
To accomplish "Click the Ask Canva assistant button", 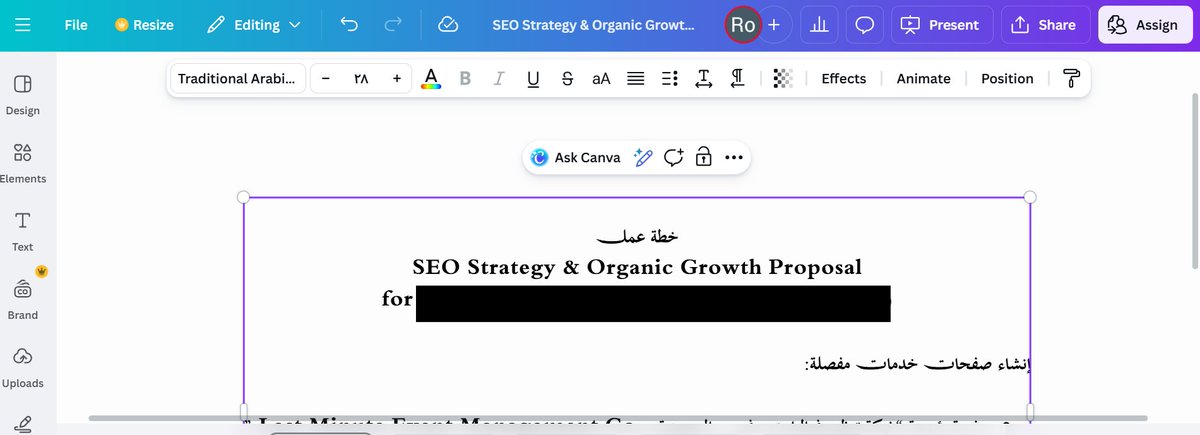I will 576,157.
